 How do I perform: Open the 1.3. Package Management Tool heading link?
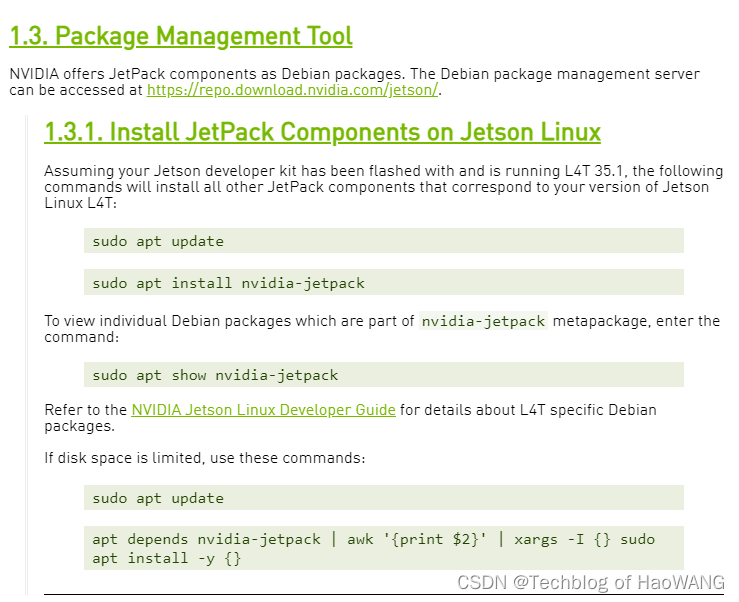181,36
